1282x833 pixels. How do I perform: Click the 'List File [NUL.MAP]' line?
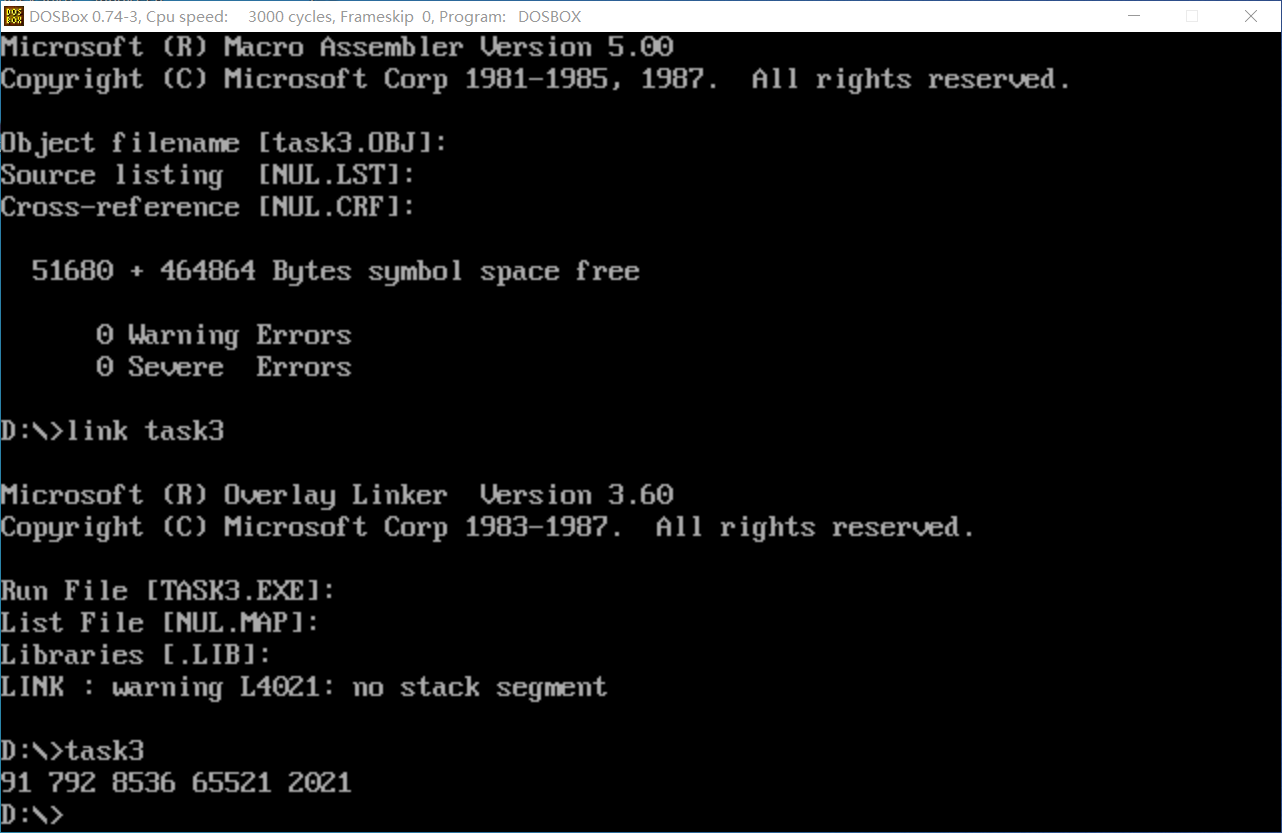click(159, 623)
